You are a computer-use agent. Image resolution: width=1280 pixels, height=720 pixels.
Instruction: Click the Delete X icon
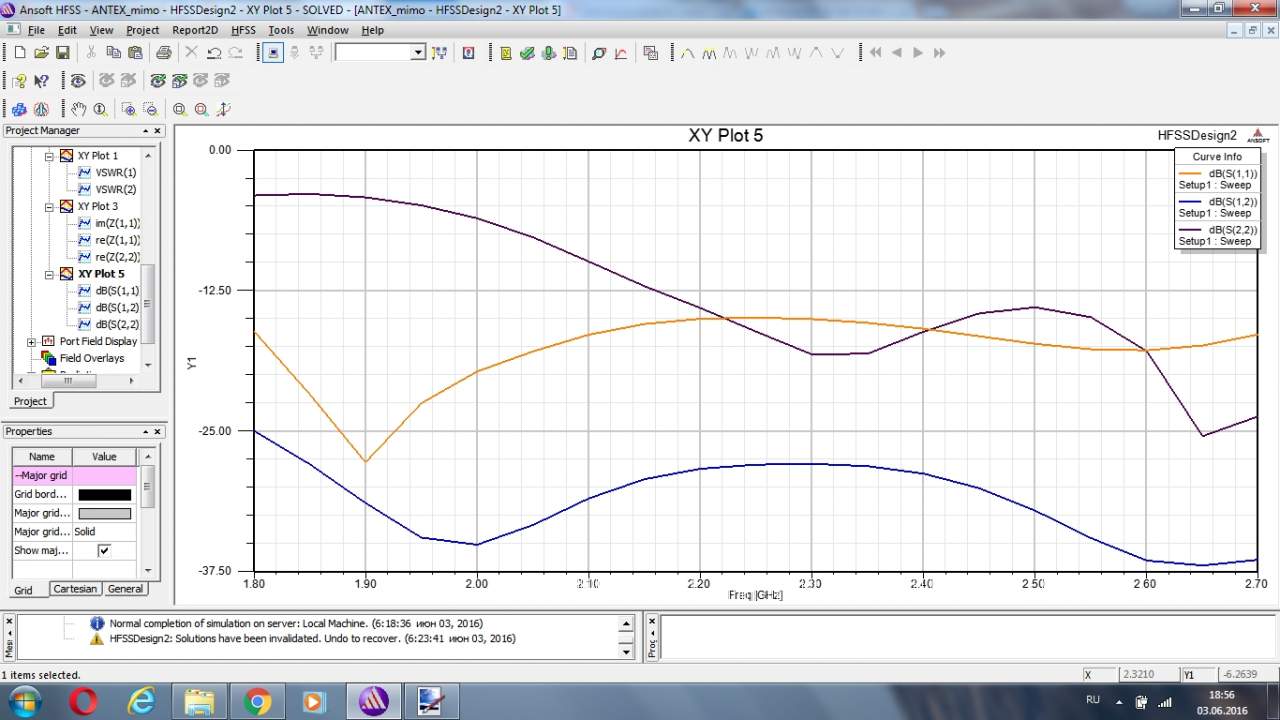tap(192, 53)
